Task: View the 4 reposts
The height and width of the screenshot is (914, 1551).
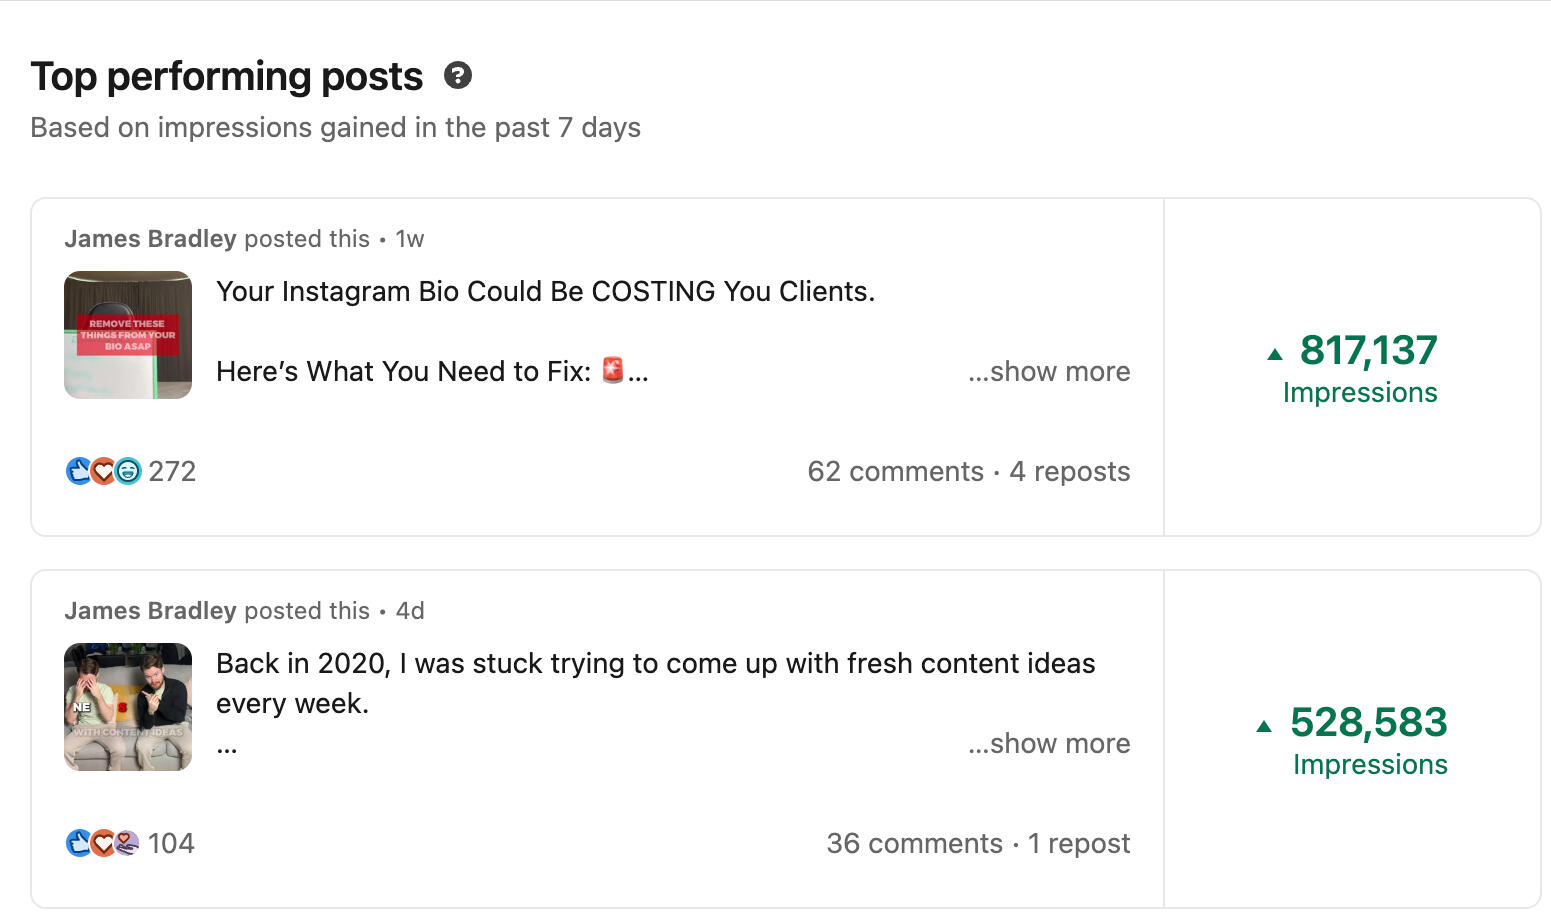Action: click(1069, 471)
